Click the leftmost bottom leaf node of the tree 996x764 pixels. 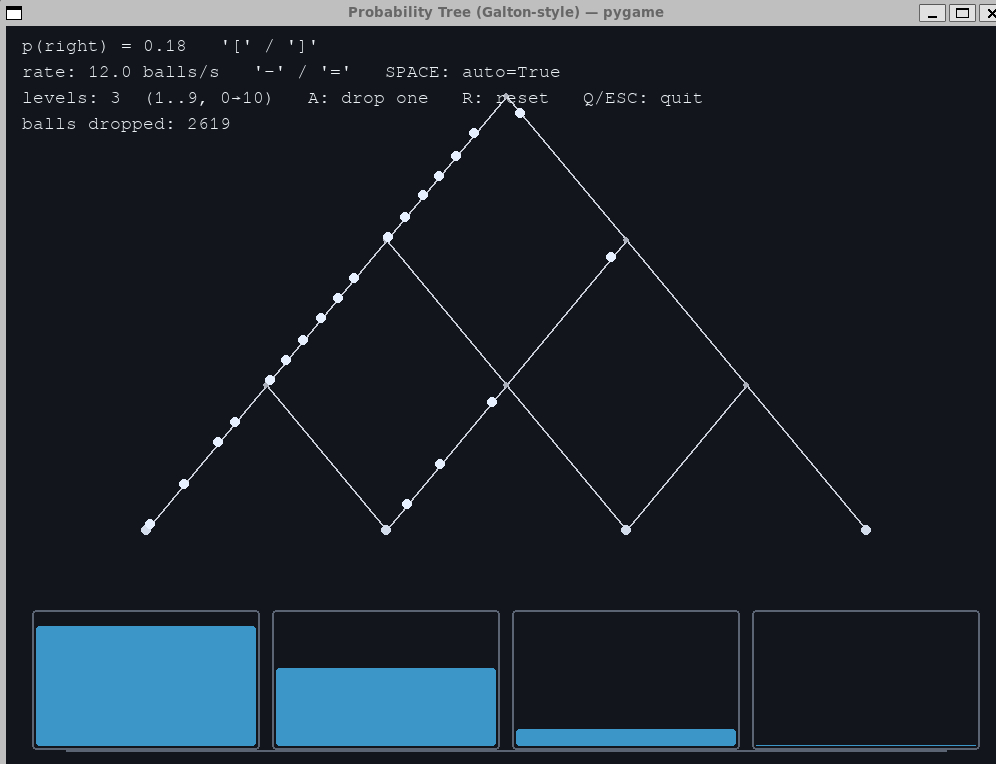click(146, 530)
